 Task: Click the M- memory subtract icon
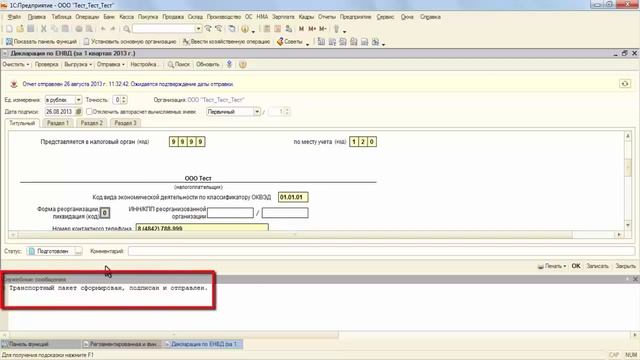point(322,29)
